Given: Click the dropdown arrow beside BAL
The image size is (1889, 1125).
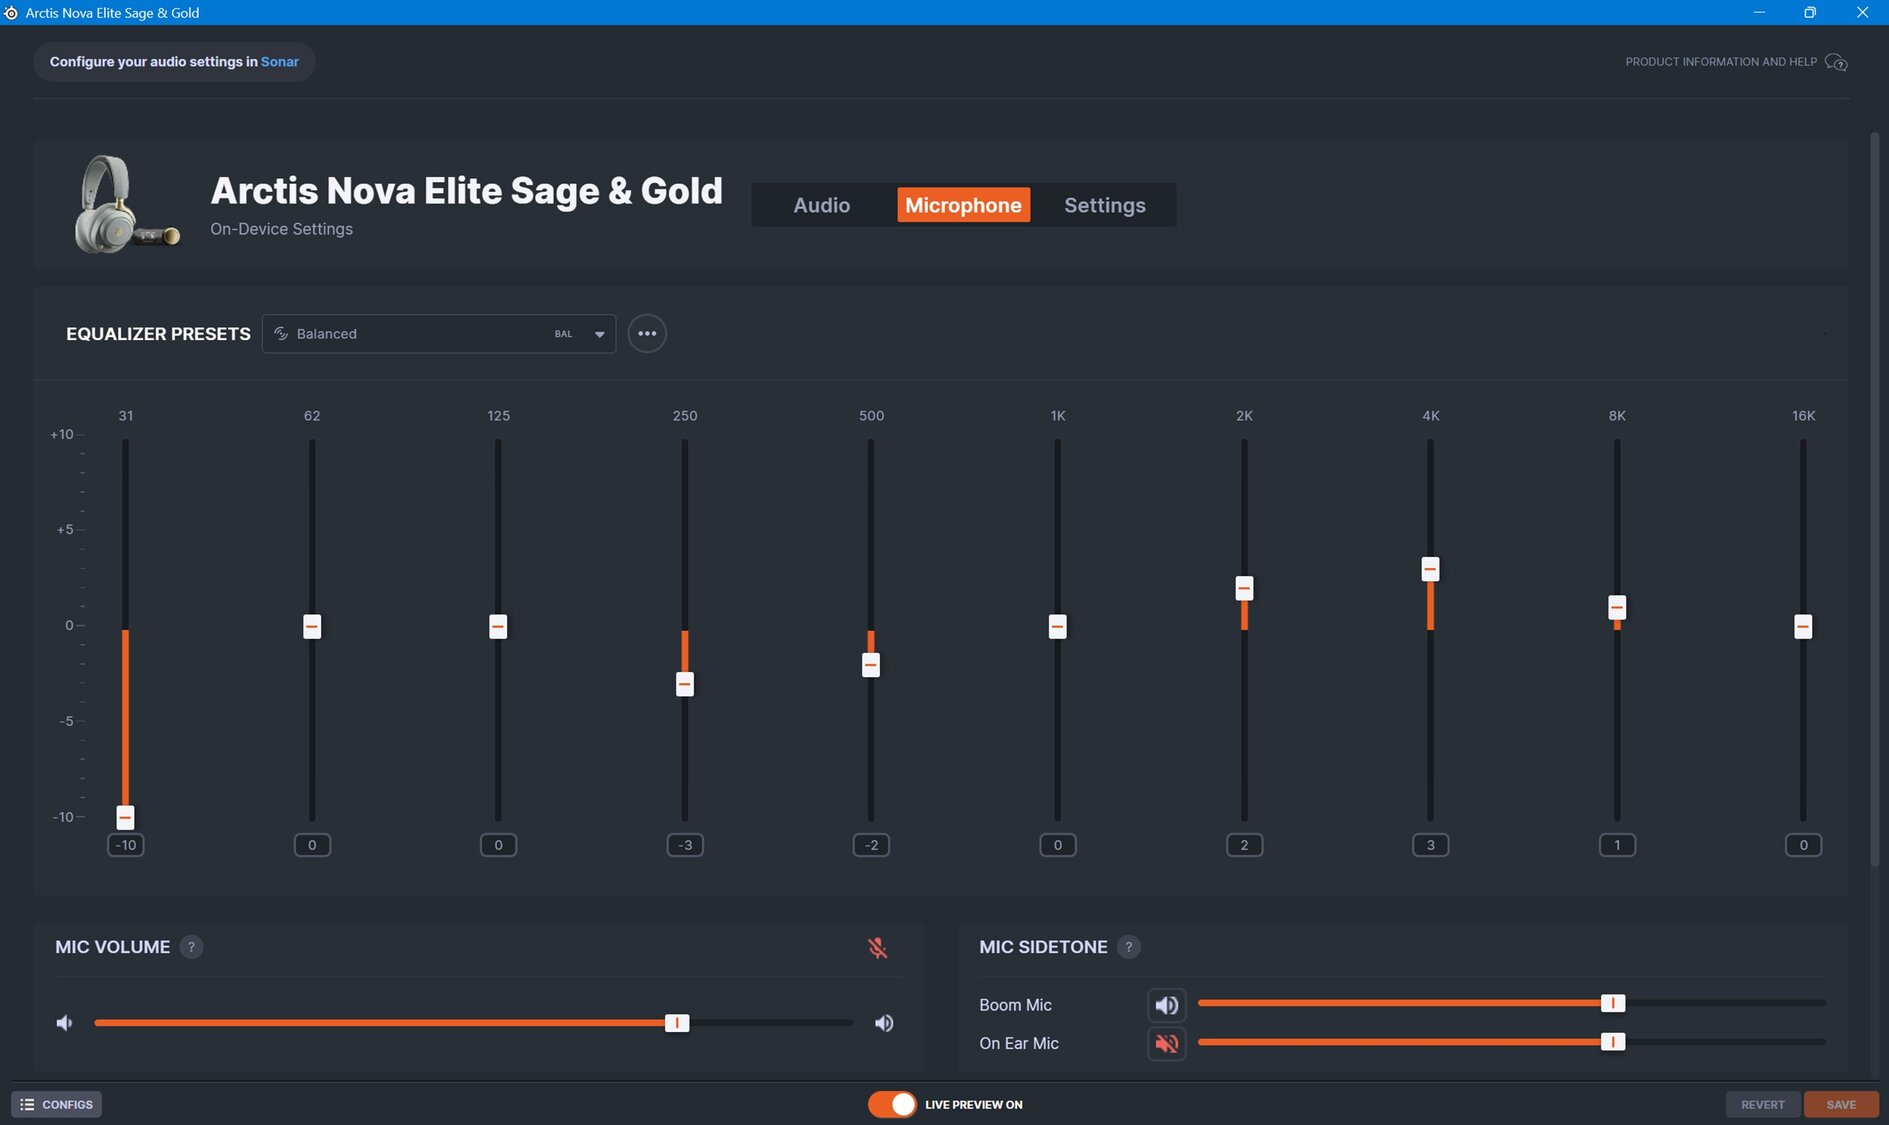Looking at the screenshot, I should [599, 334].
